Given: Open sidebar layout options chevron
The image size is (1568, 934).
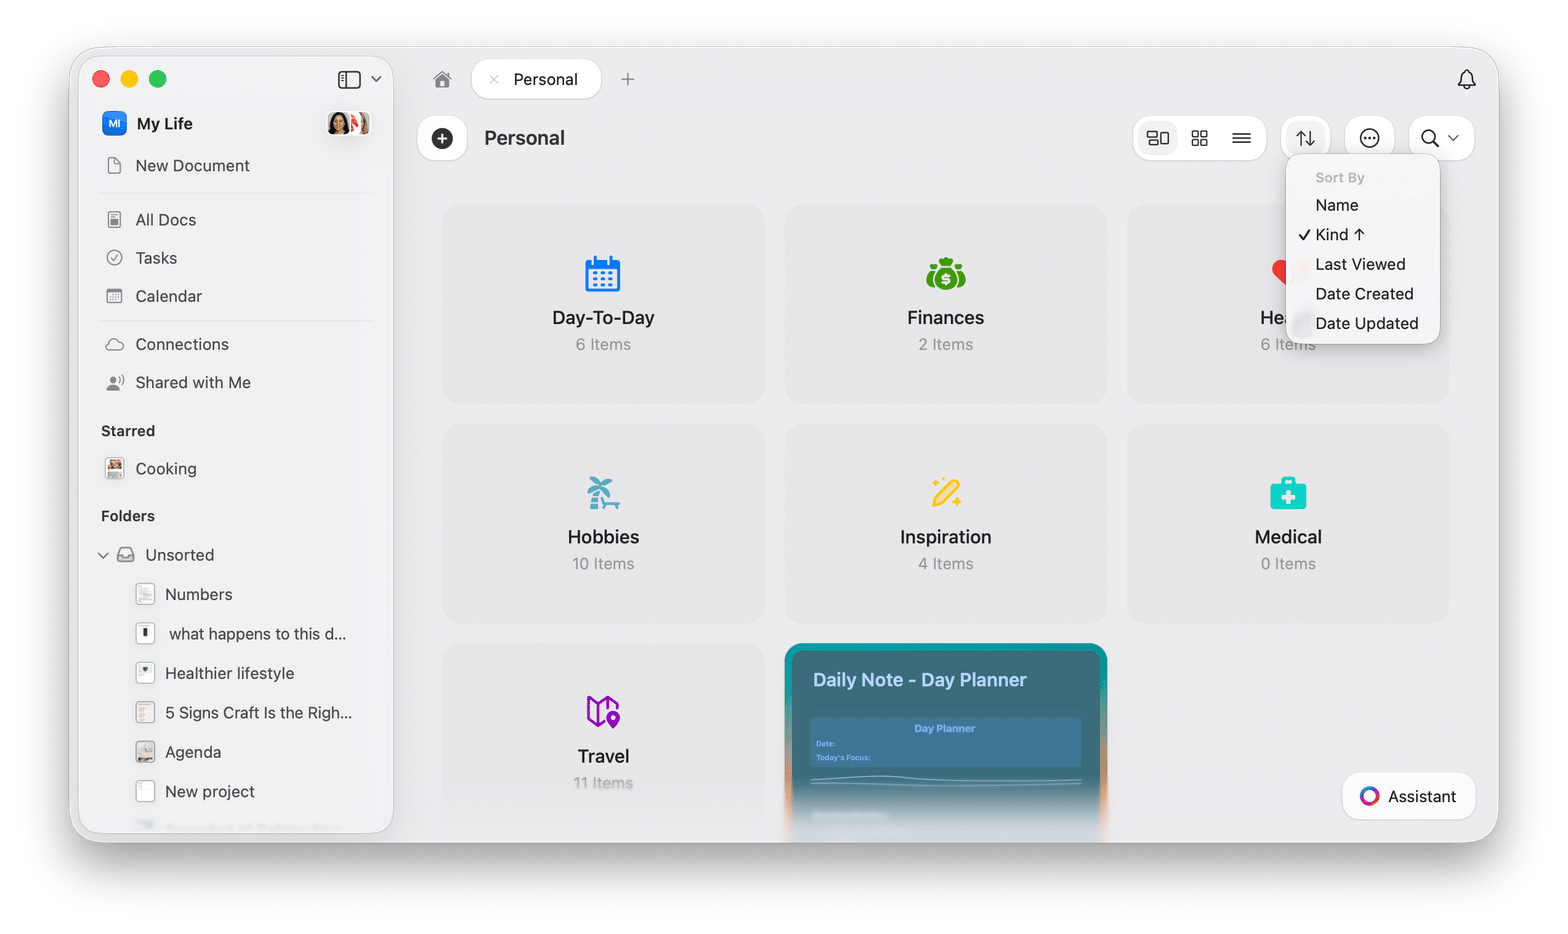Looking at the screenshot, I should tap(376, 79).
